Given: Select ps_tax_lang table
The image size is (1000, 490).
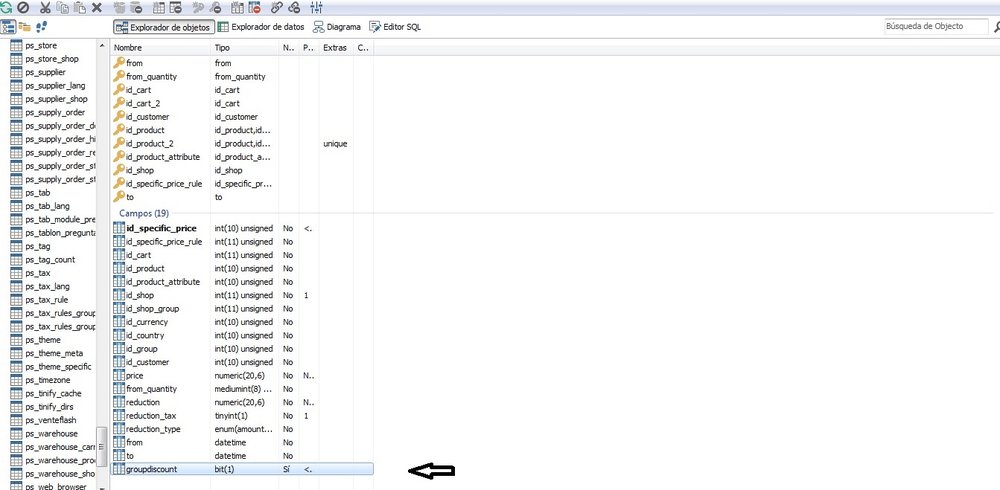Looking at the screenshot, I should pos(48,286).
